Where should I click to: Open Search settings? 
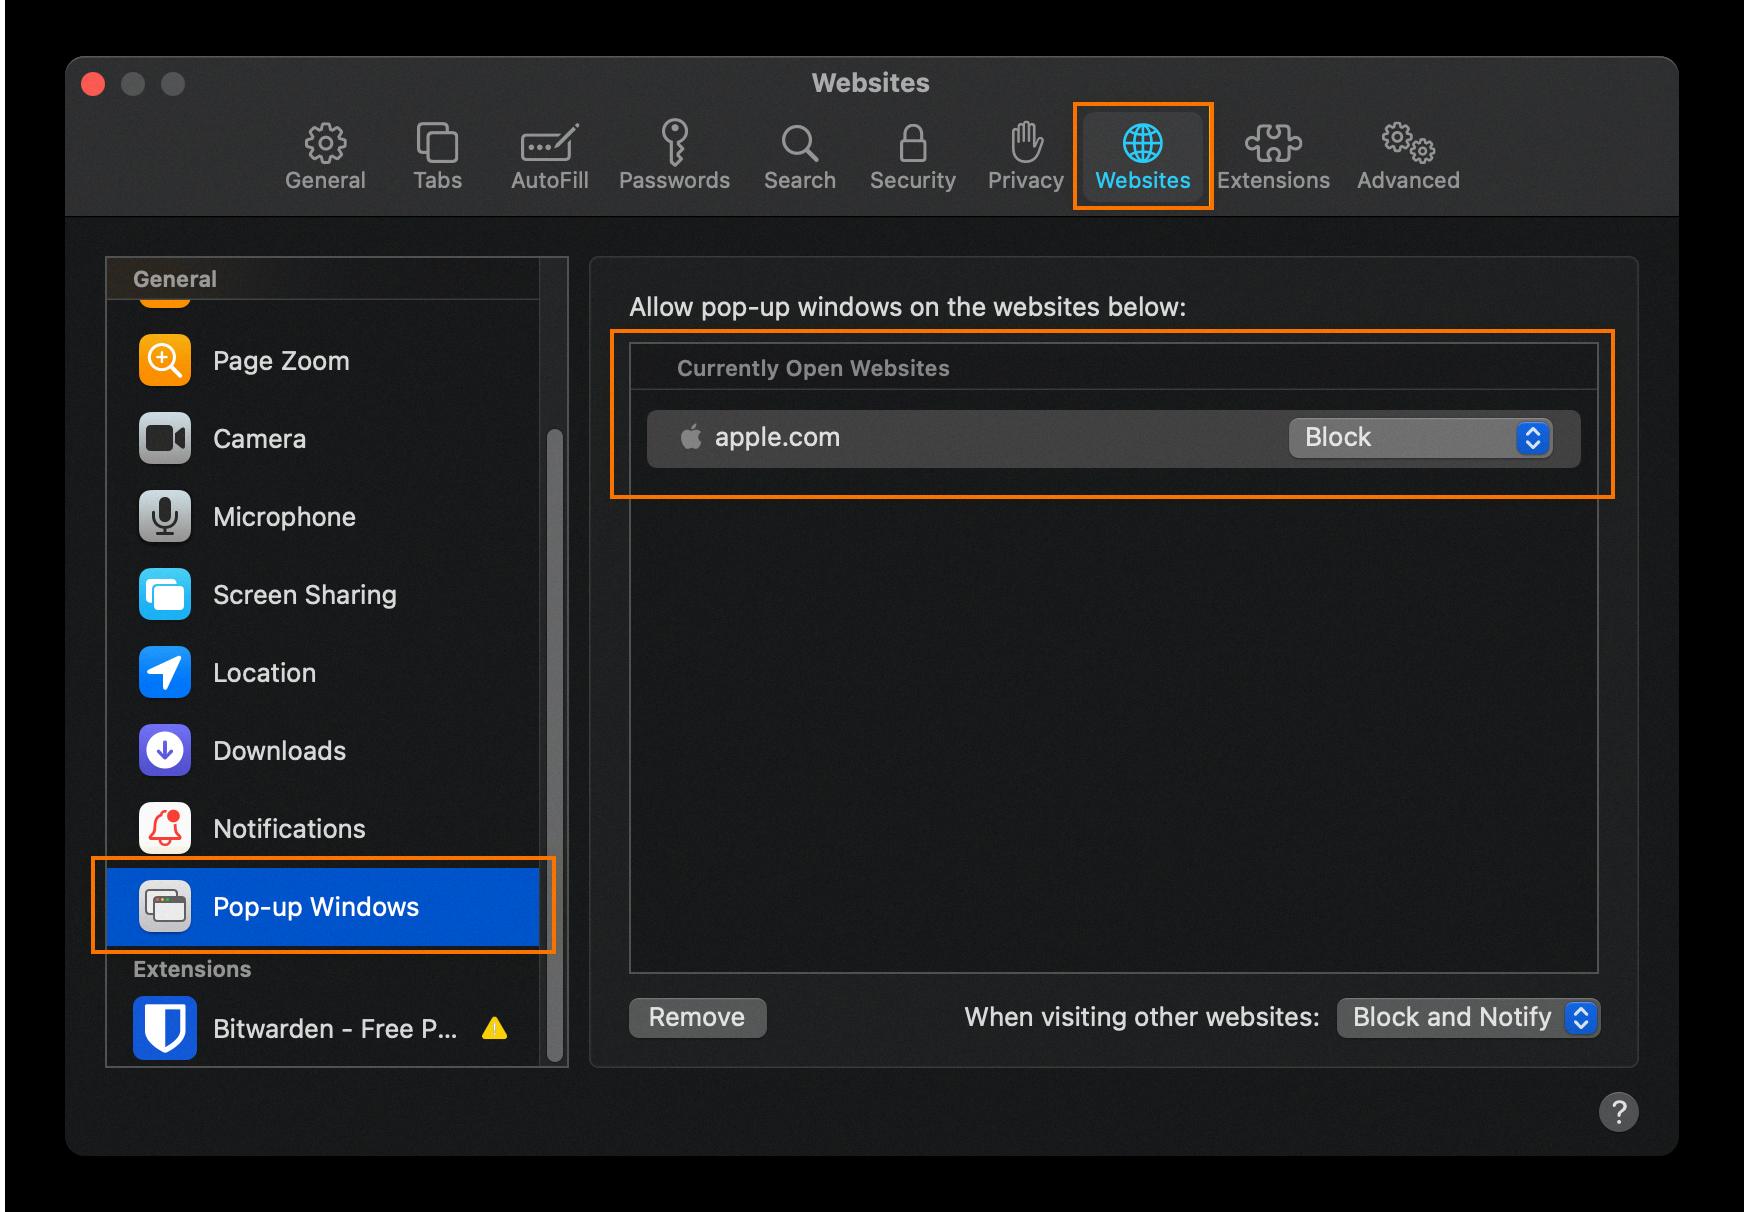[x=799, y=155]
